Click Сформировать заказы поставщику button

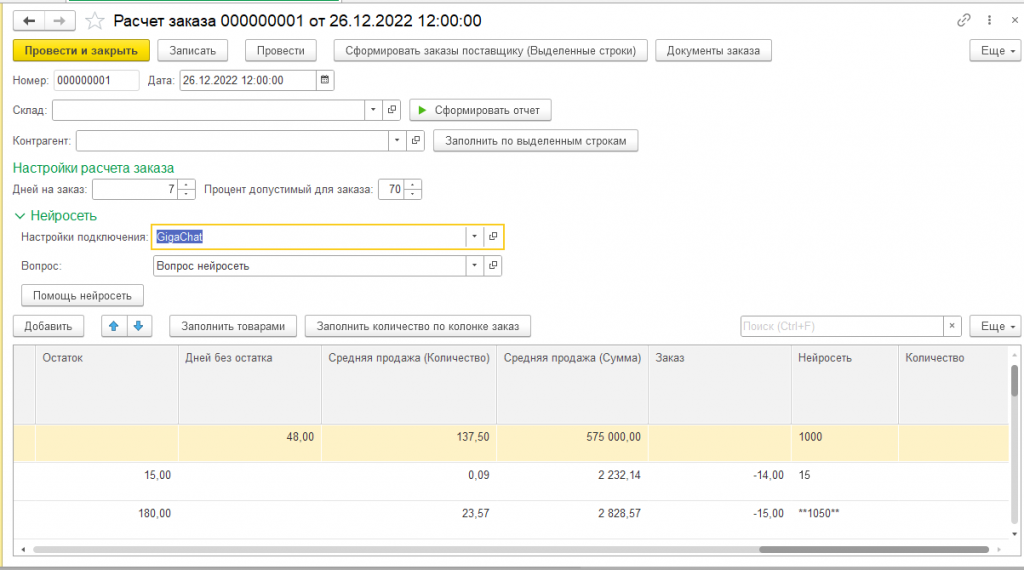490,50
